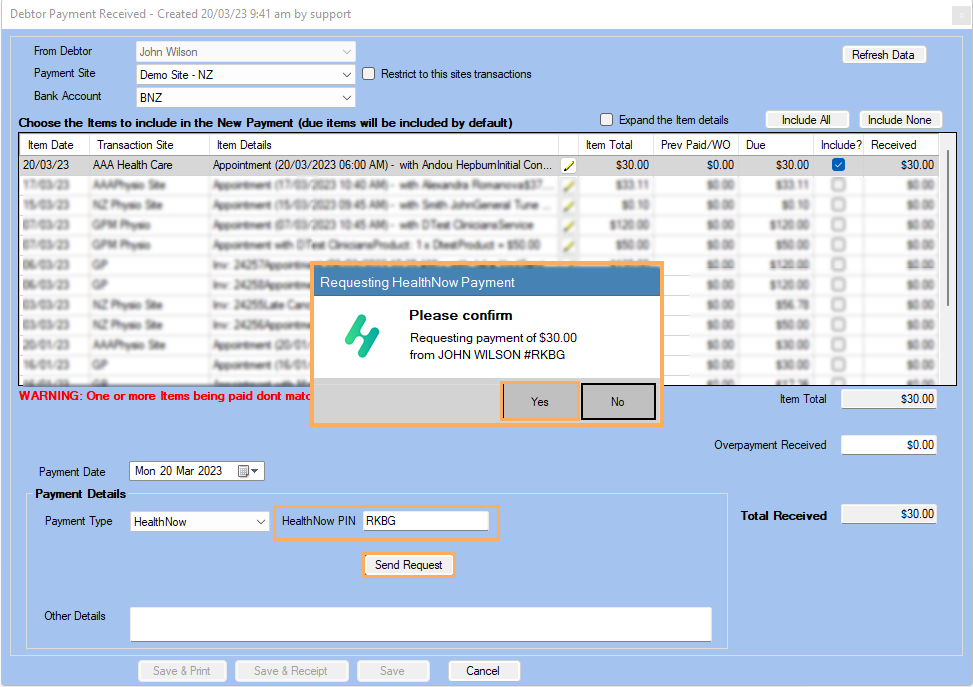
Task: Edit pencil icon for 17/03/23 appointment
Action: (568, 185)
